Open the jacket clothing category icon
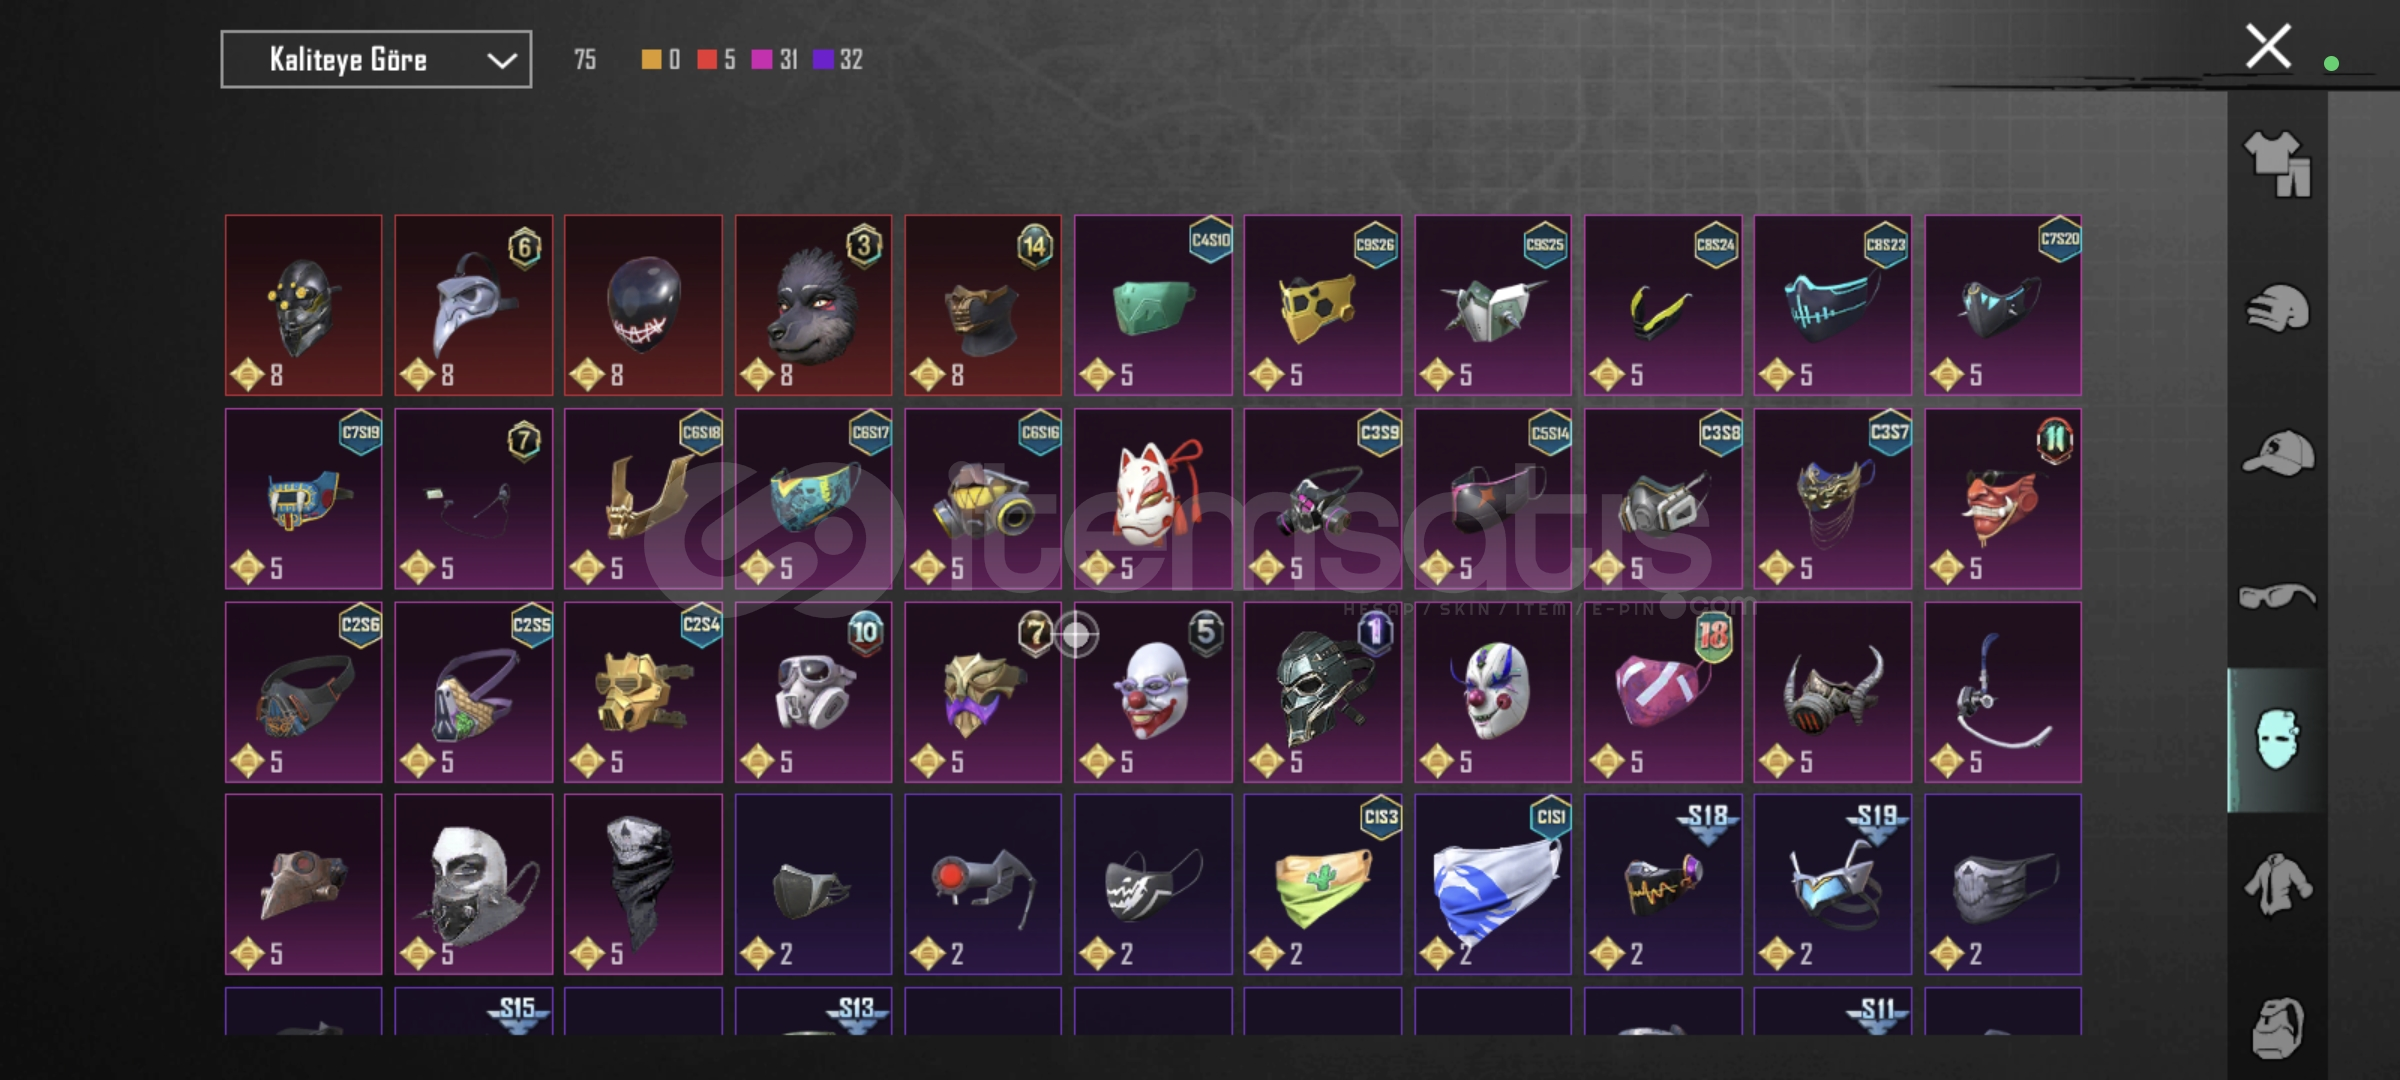 point(2277,883)
